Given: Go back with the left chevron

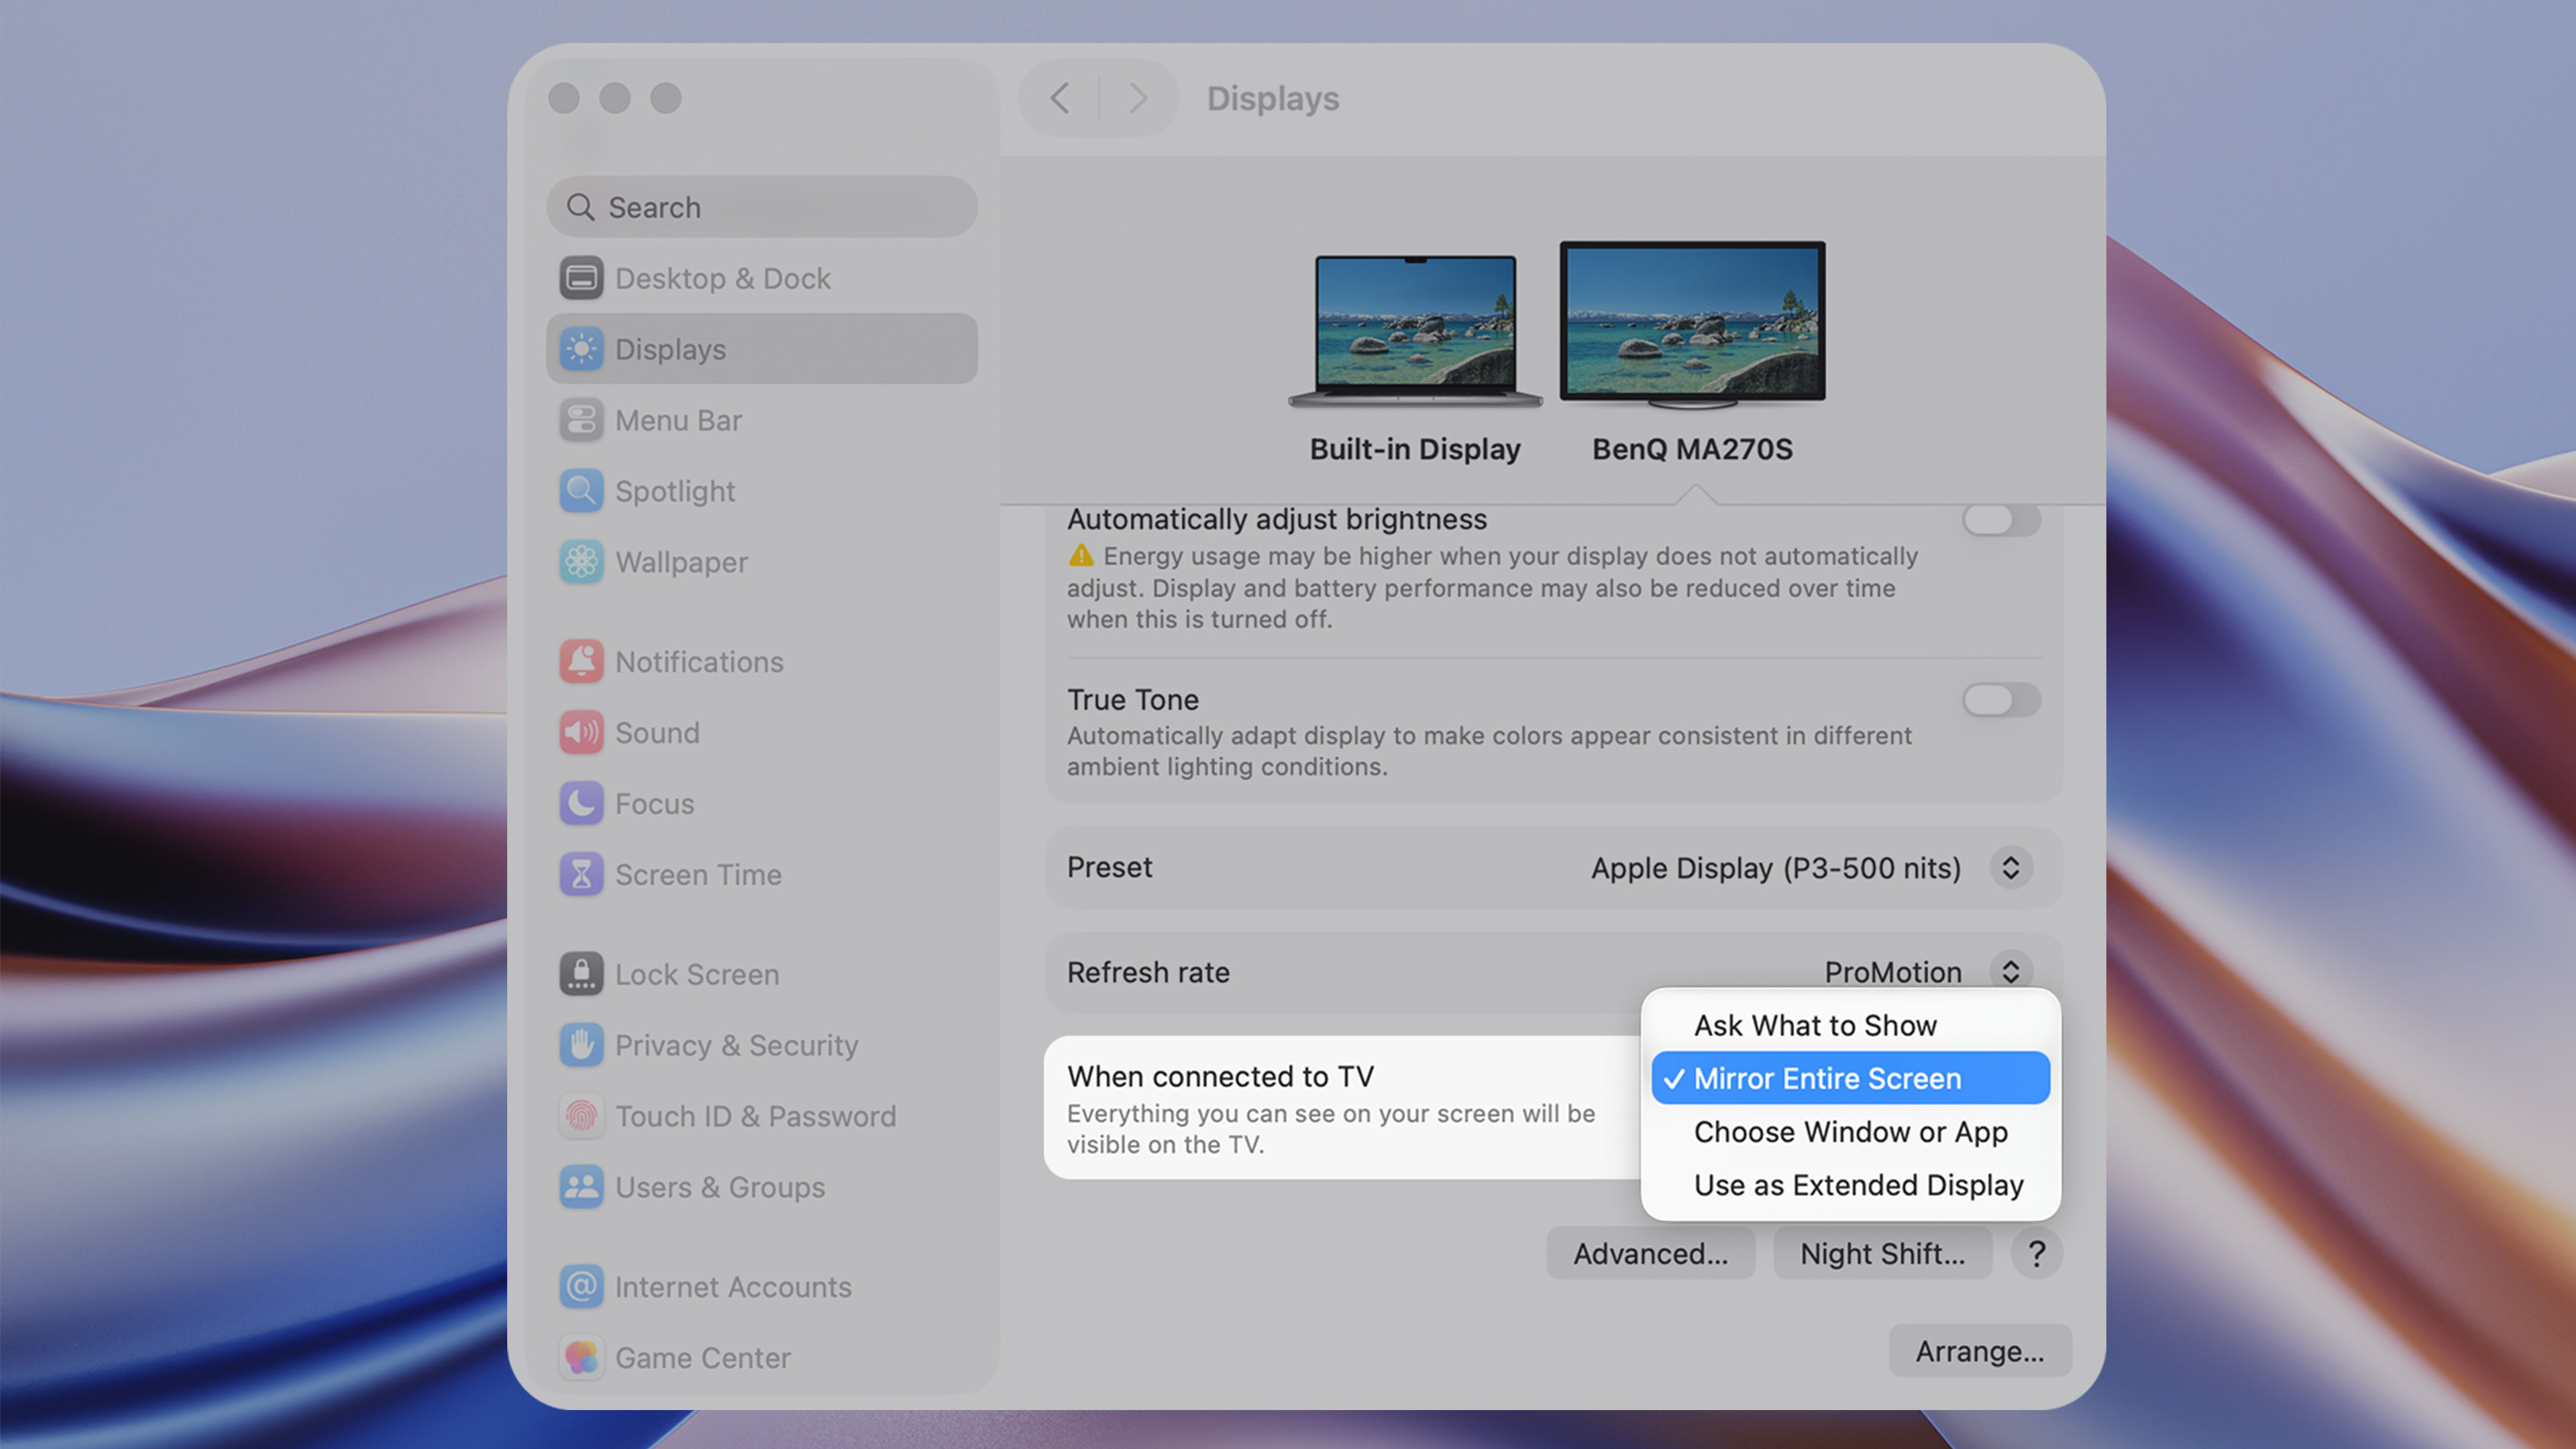Looking at the screenshot, I should [1059, 98].
